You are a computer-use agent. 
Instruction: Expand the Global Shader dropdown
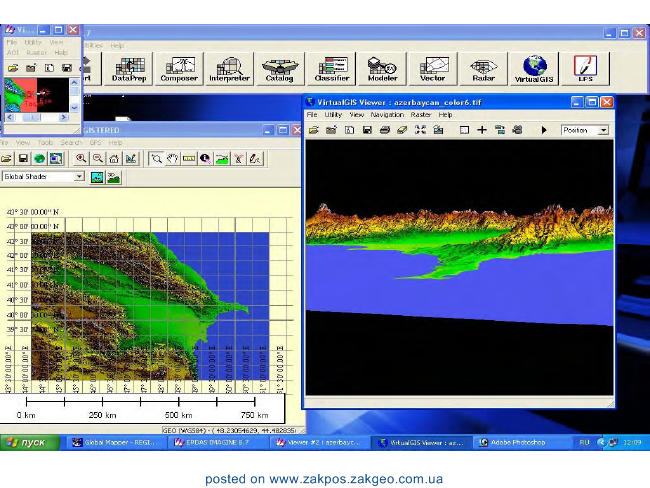pyautogui.click(x=79, y=177)
